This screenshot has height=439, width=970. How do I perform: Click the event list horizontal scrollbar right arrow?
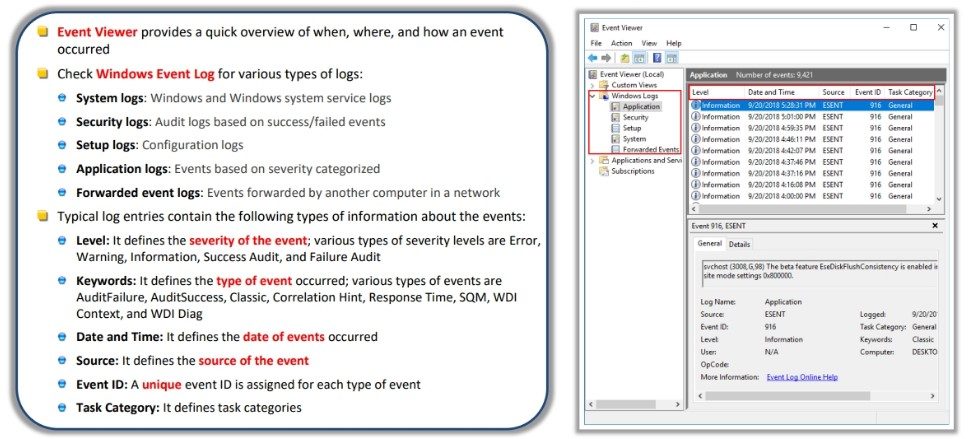(x=929, y=210)
